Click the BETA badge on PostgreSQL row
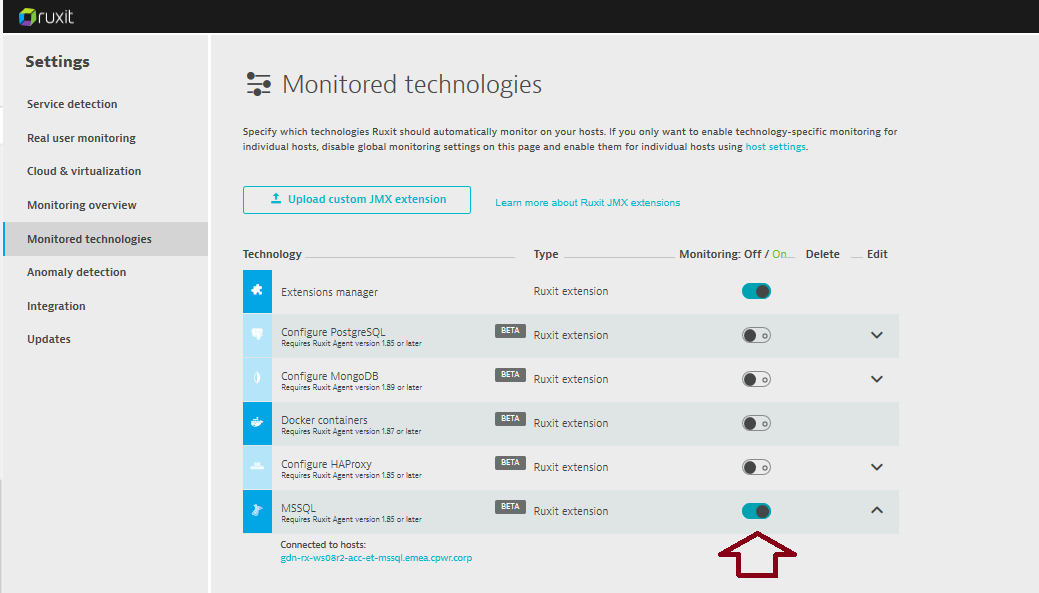 [x=510, y=331]
